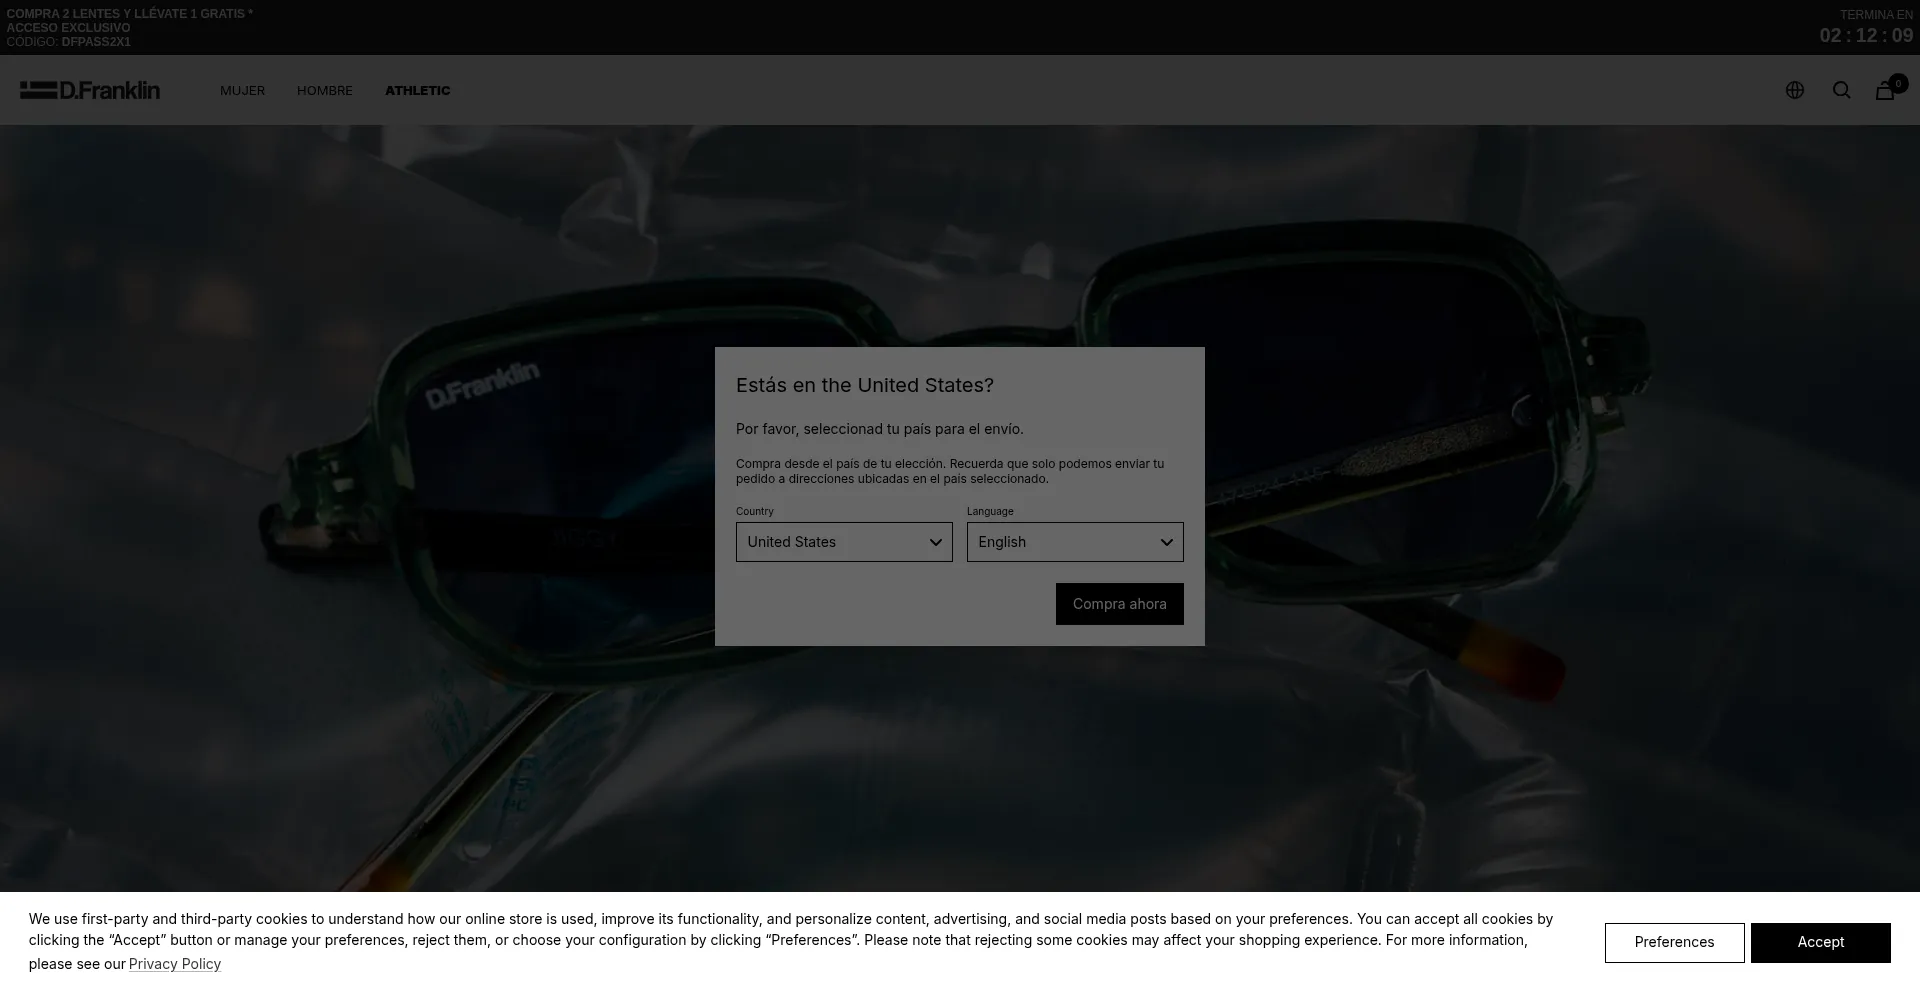This screenshot has height=993, width=1920.
Task: Click the TERMINA EN label
Action: tap(1876, 15)
